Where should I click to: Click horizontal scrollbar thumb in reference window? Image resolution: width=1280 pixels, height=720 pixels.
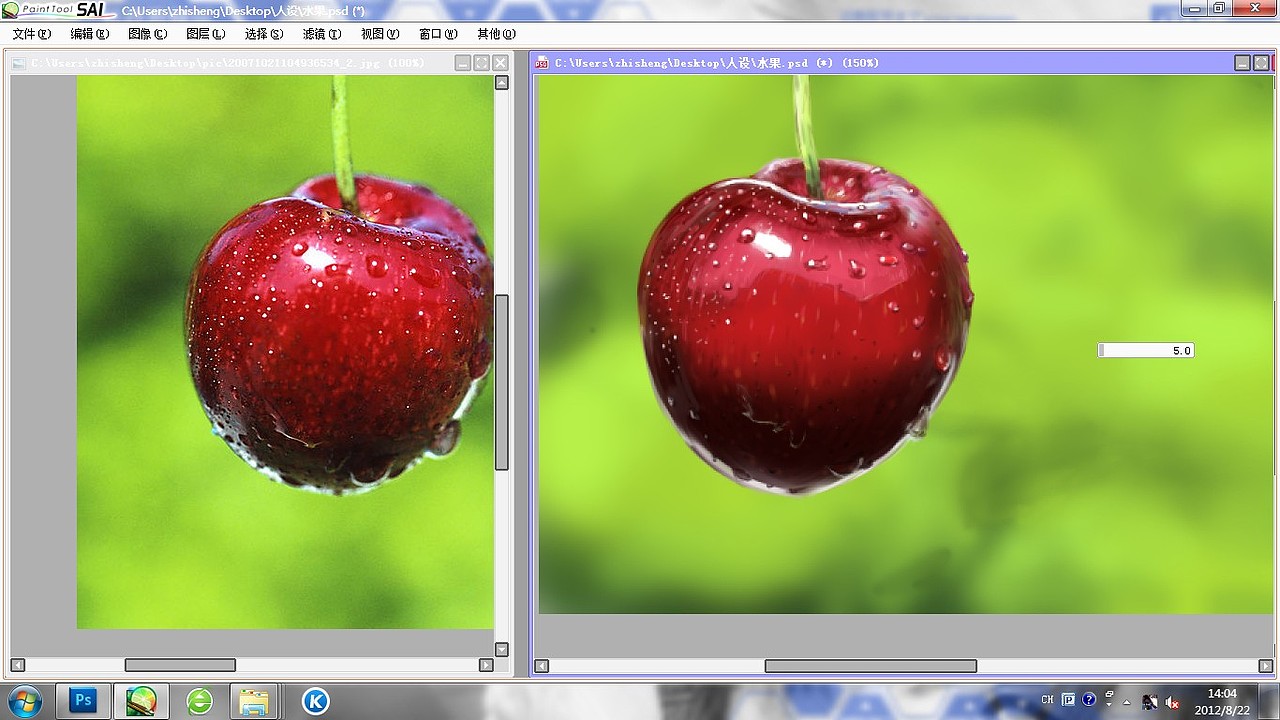point(180,665)
